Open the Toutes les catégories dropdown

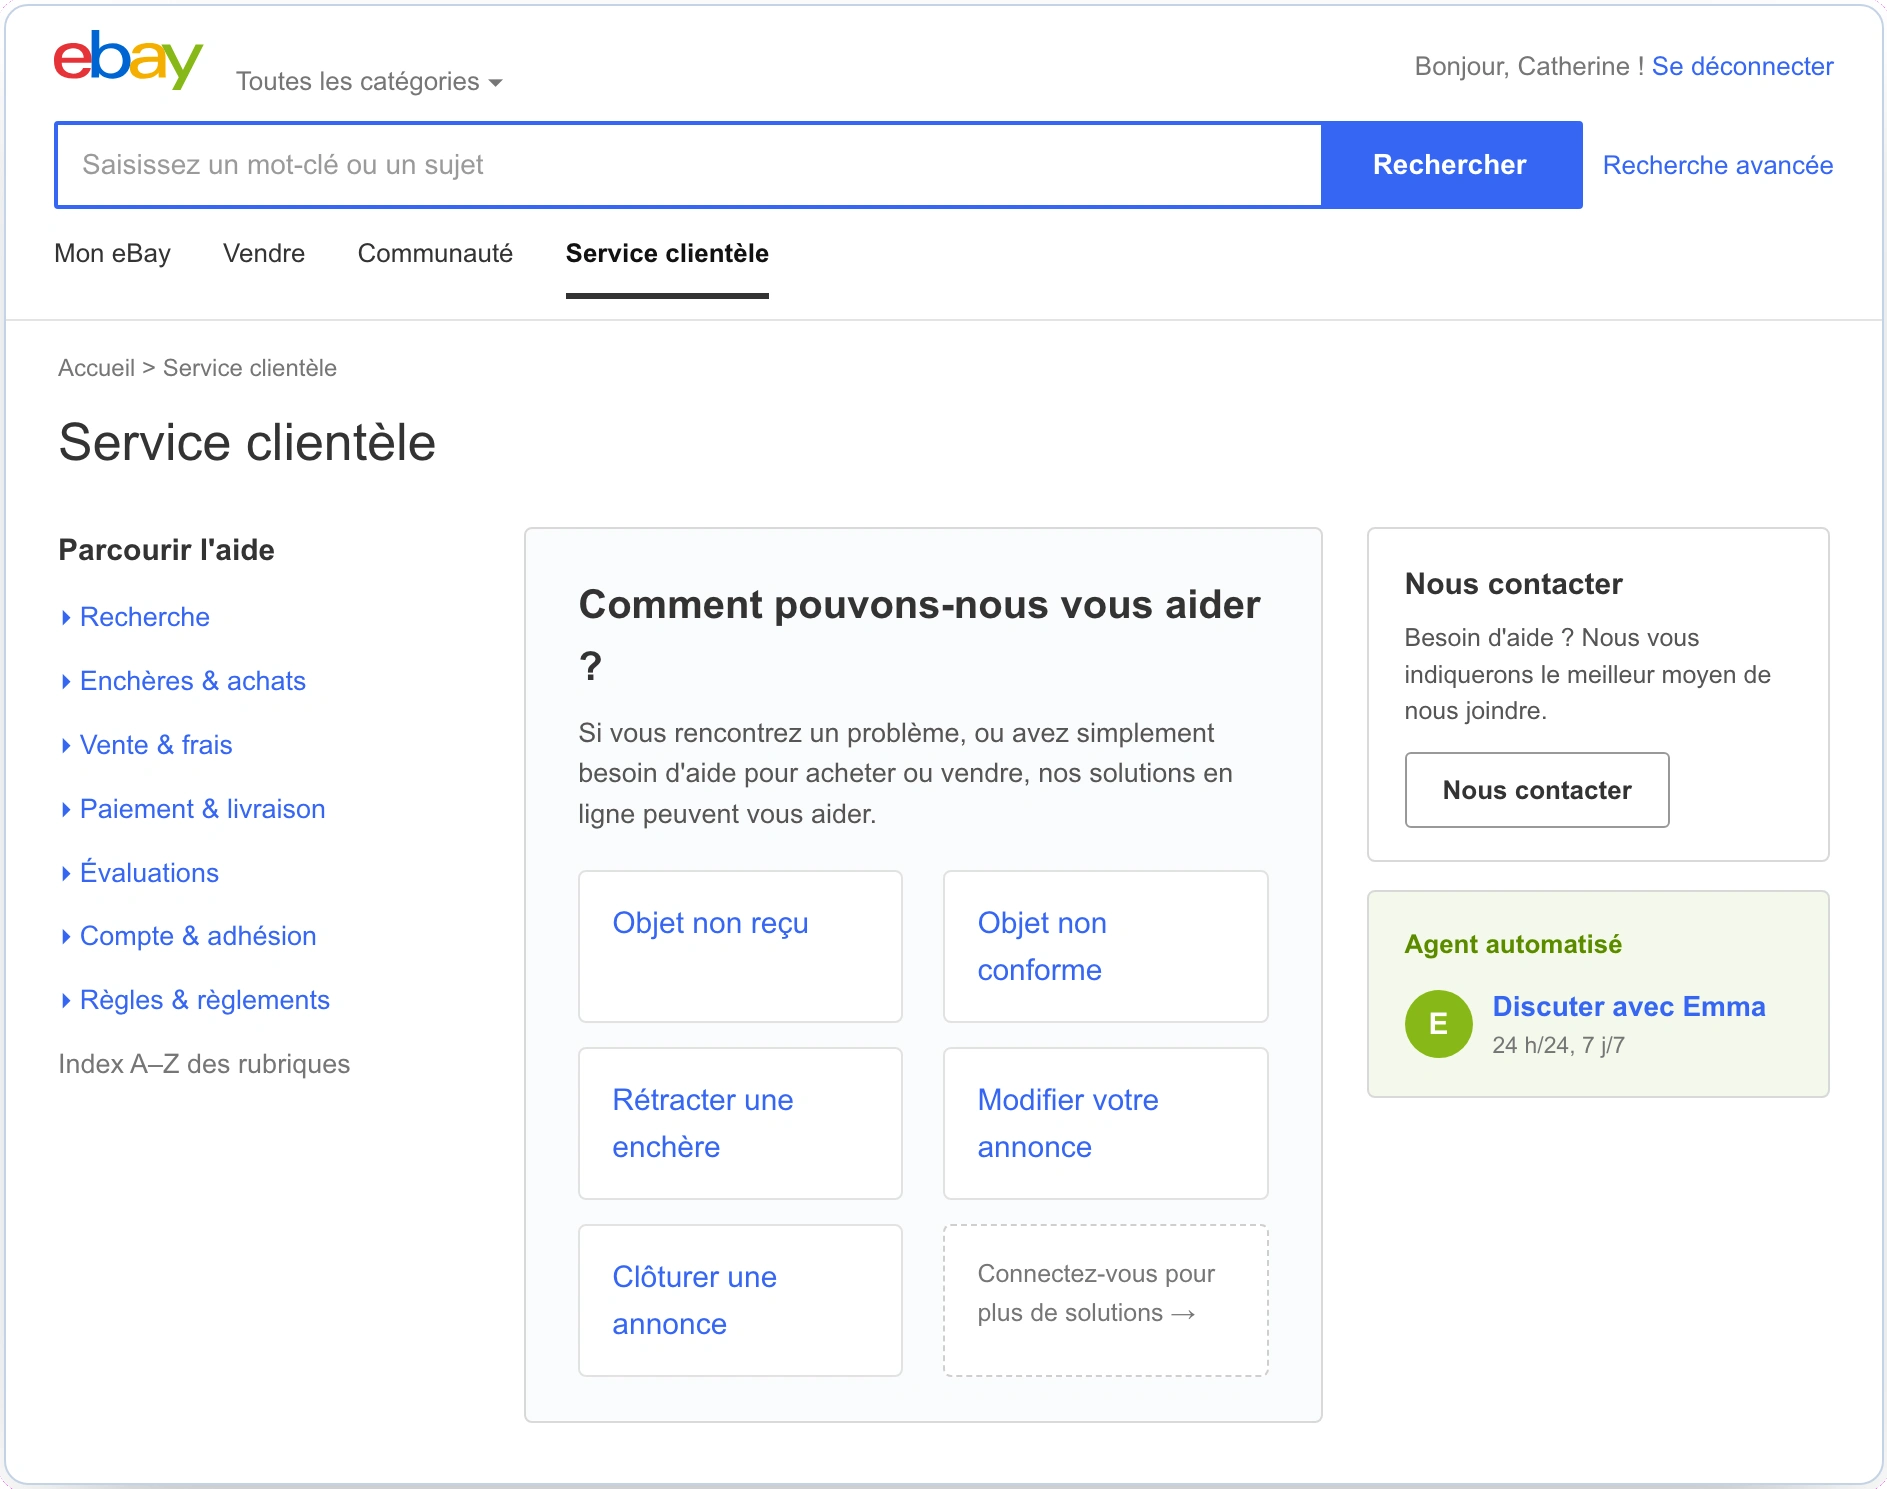coord(369,81)
